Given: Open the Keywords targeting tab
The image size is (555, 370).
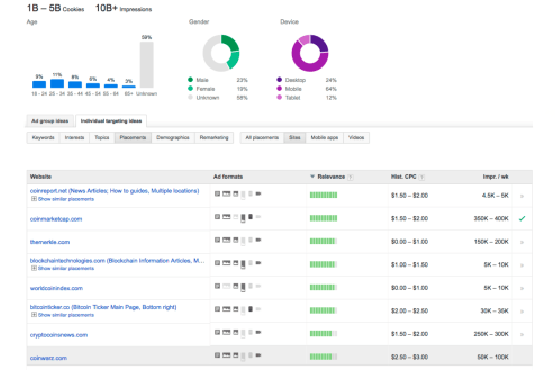Looking at the screenshot, I should point(43,137).
